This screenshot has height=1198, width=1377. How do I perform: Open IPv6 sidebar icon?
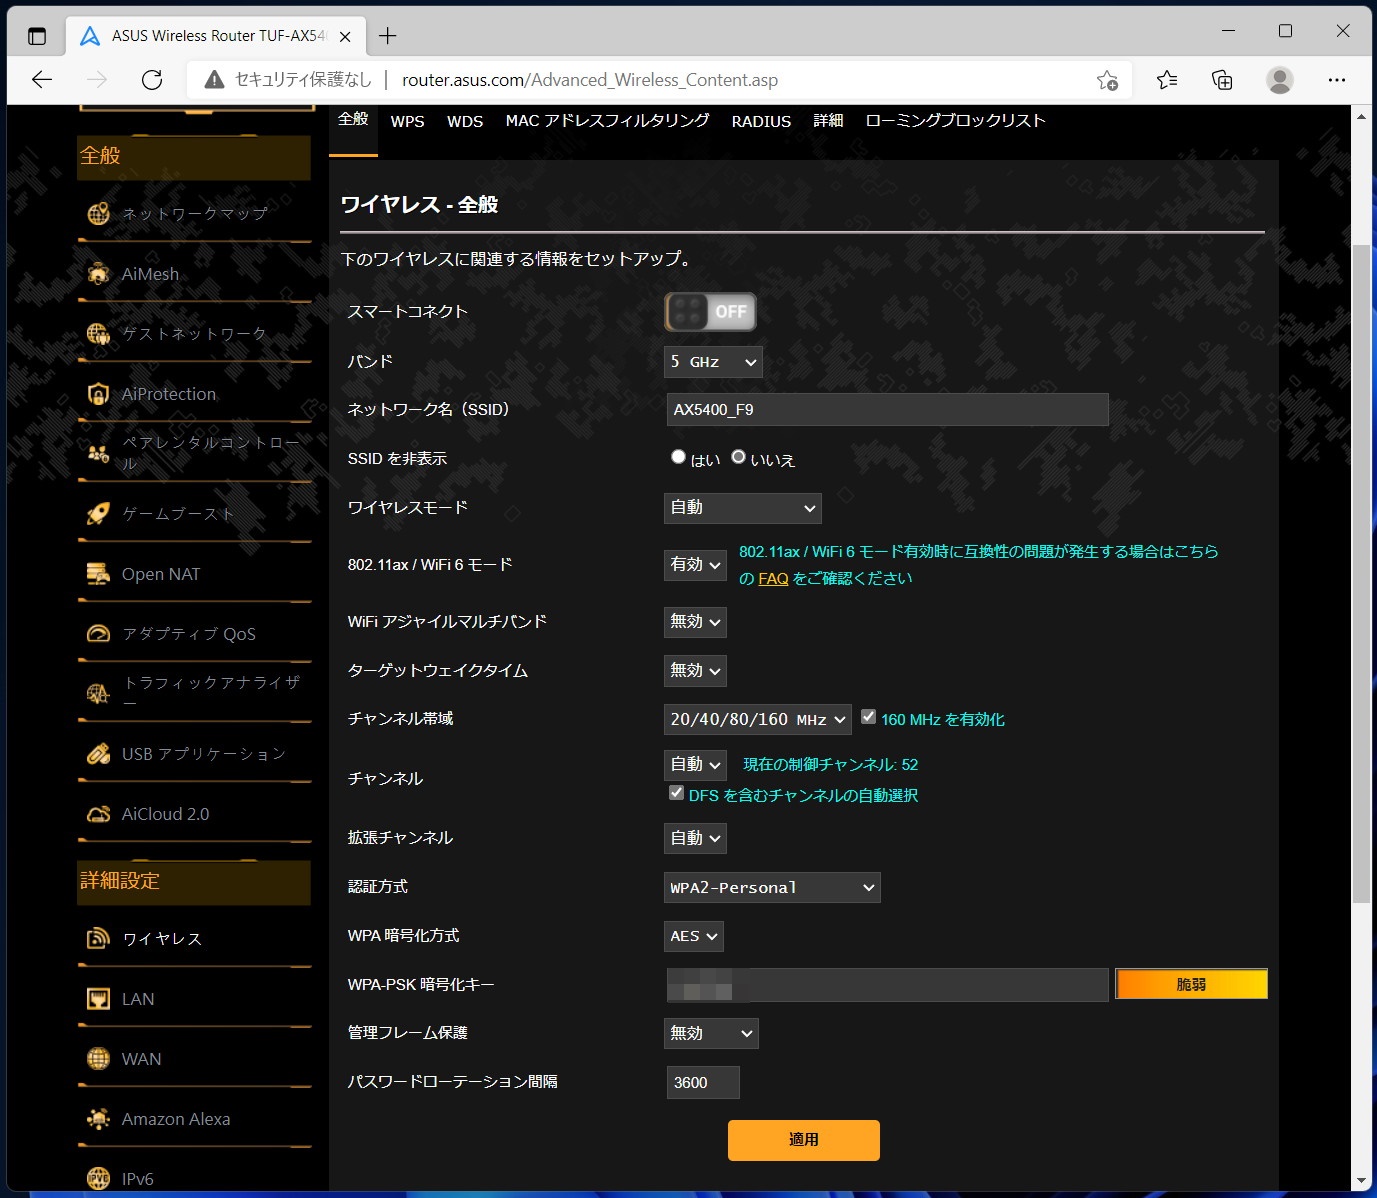pos(98,1179)
